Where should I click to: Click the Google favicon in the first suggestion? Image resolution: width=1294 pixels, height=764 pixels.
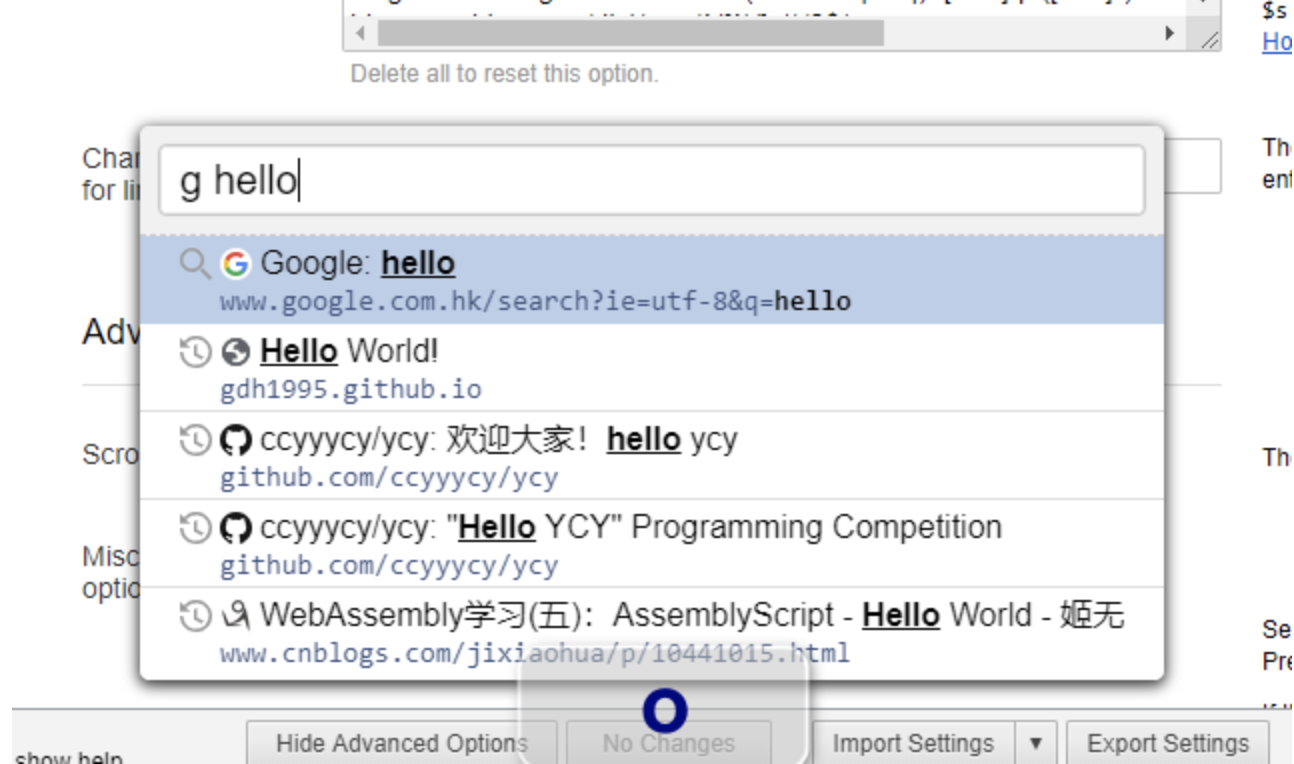coord(235,264)
